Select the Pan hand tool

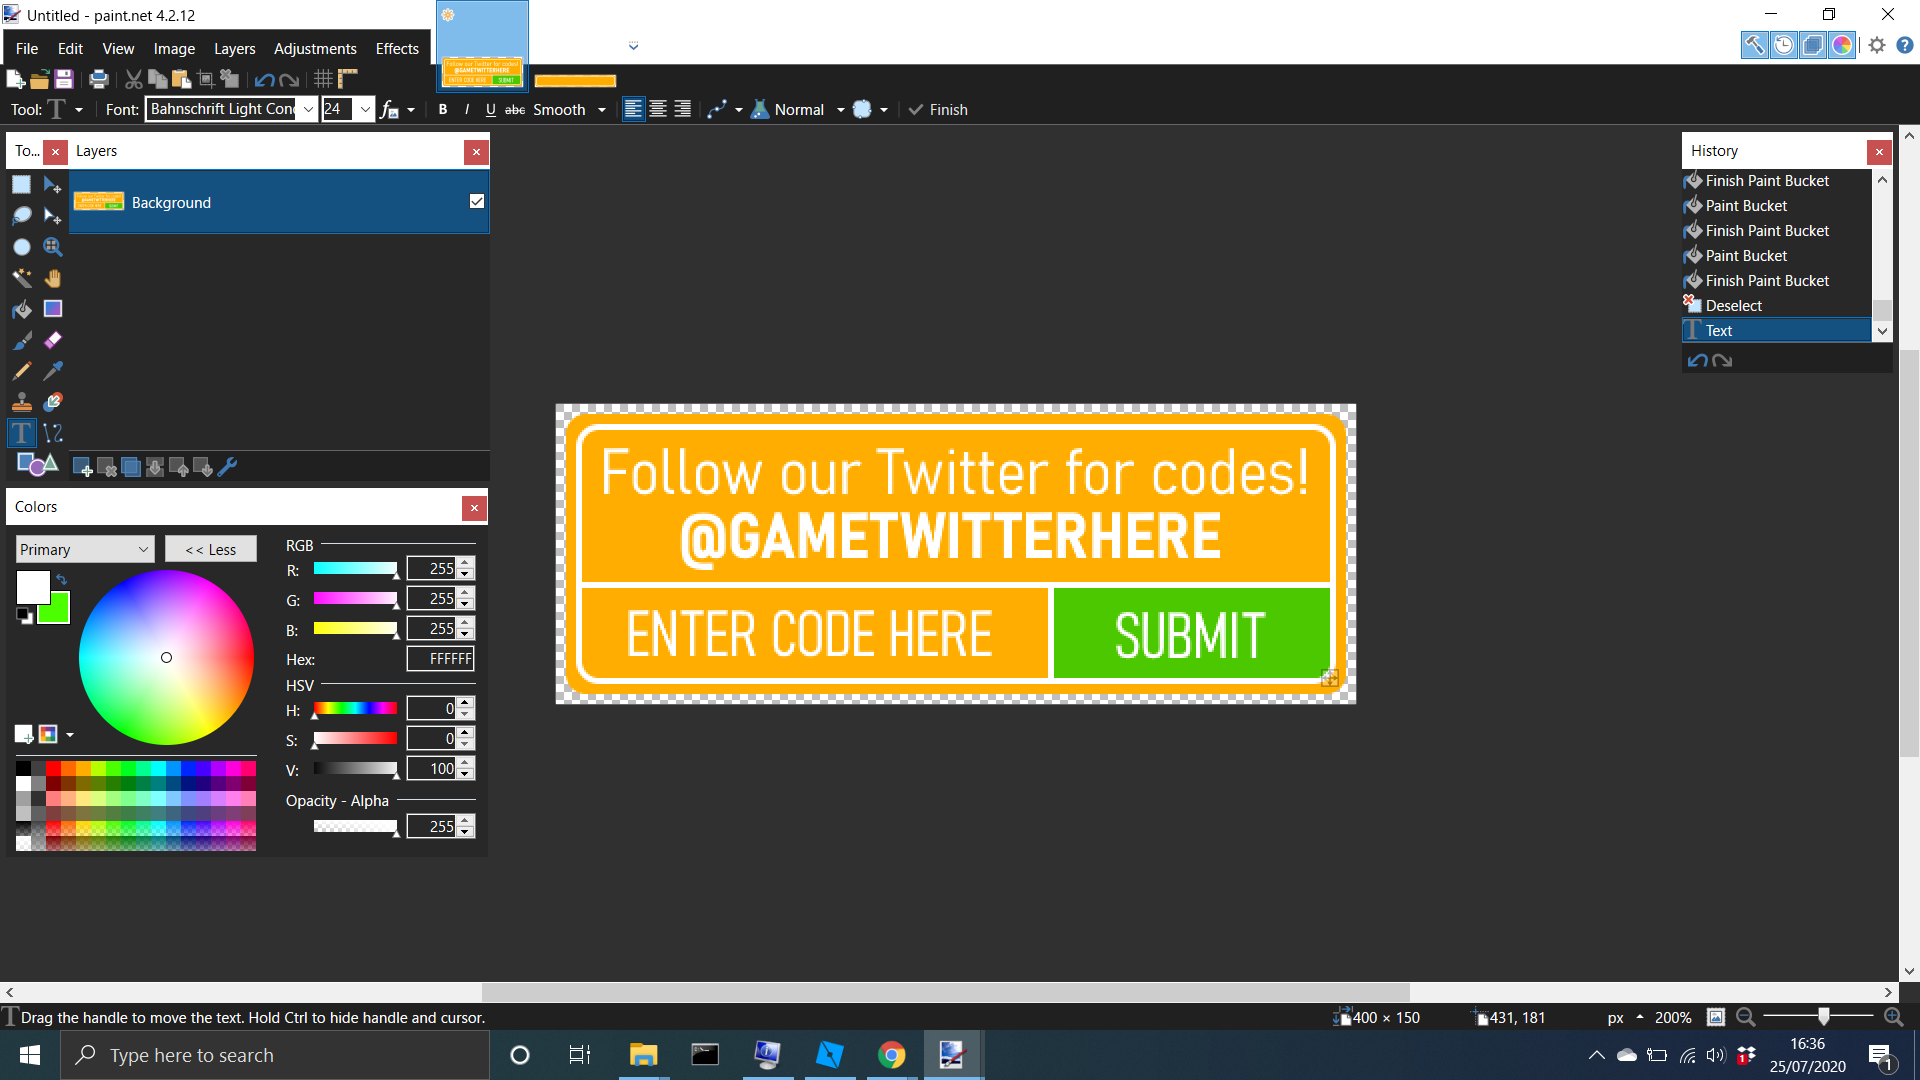pos(53,278)
